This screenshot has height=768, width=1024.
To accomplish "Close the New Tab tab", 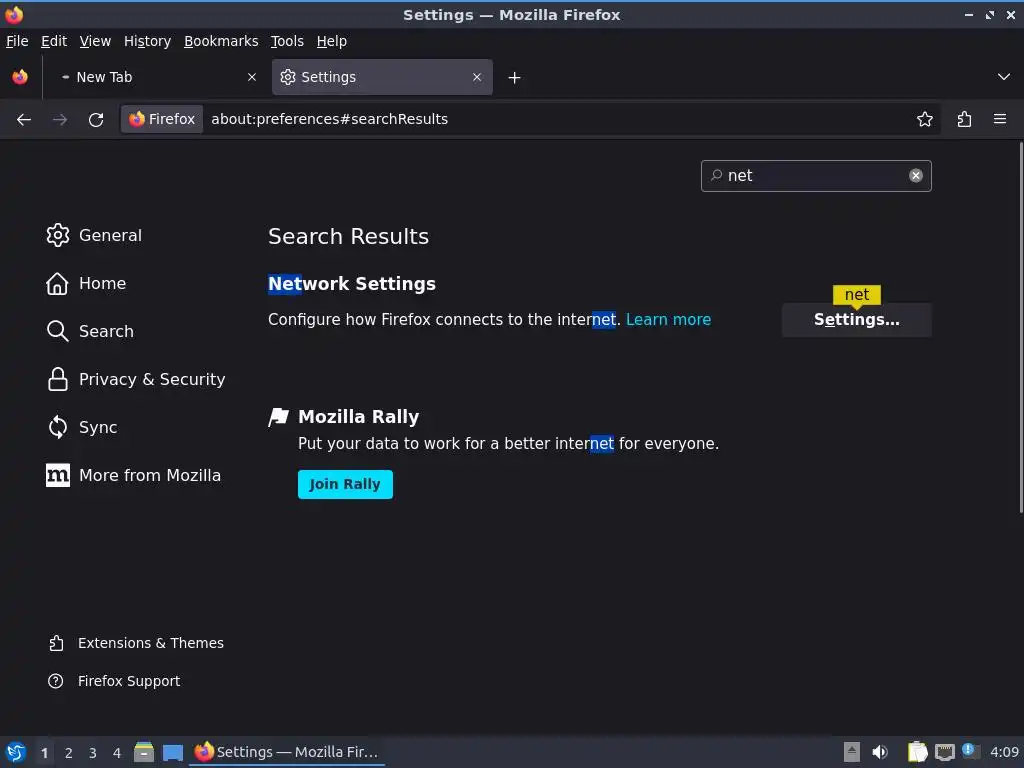I will click(252, 77).
